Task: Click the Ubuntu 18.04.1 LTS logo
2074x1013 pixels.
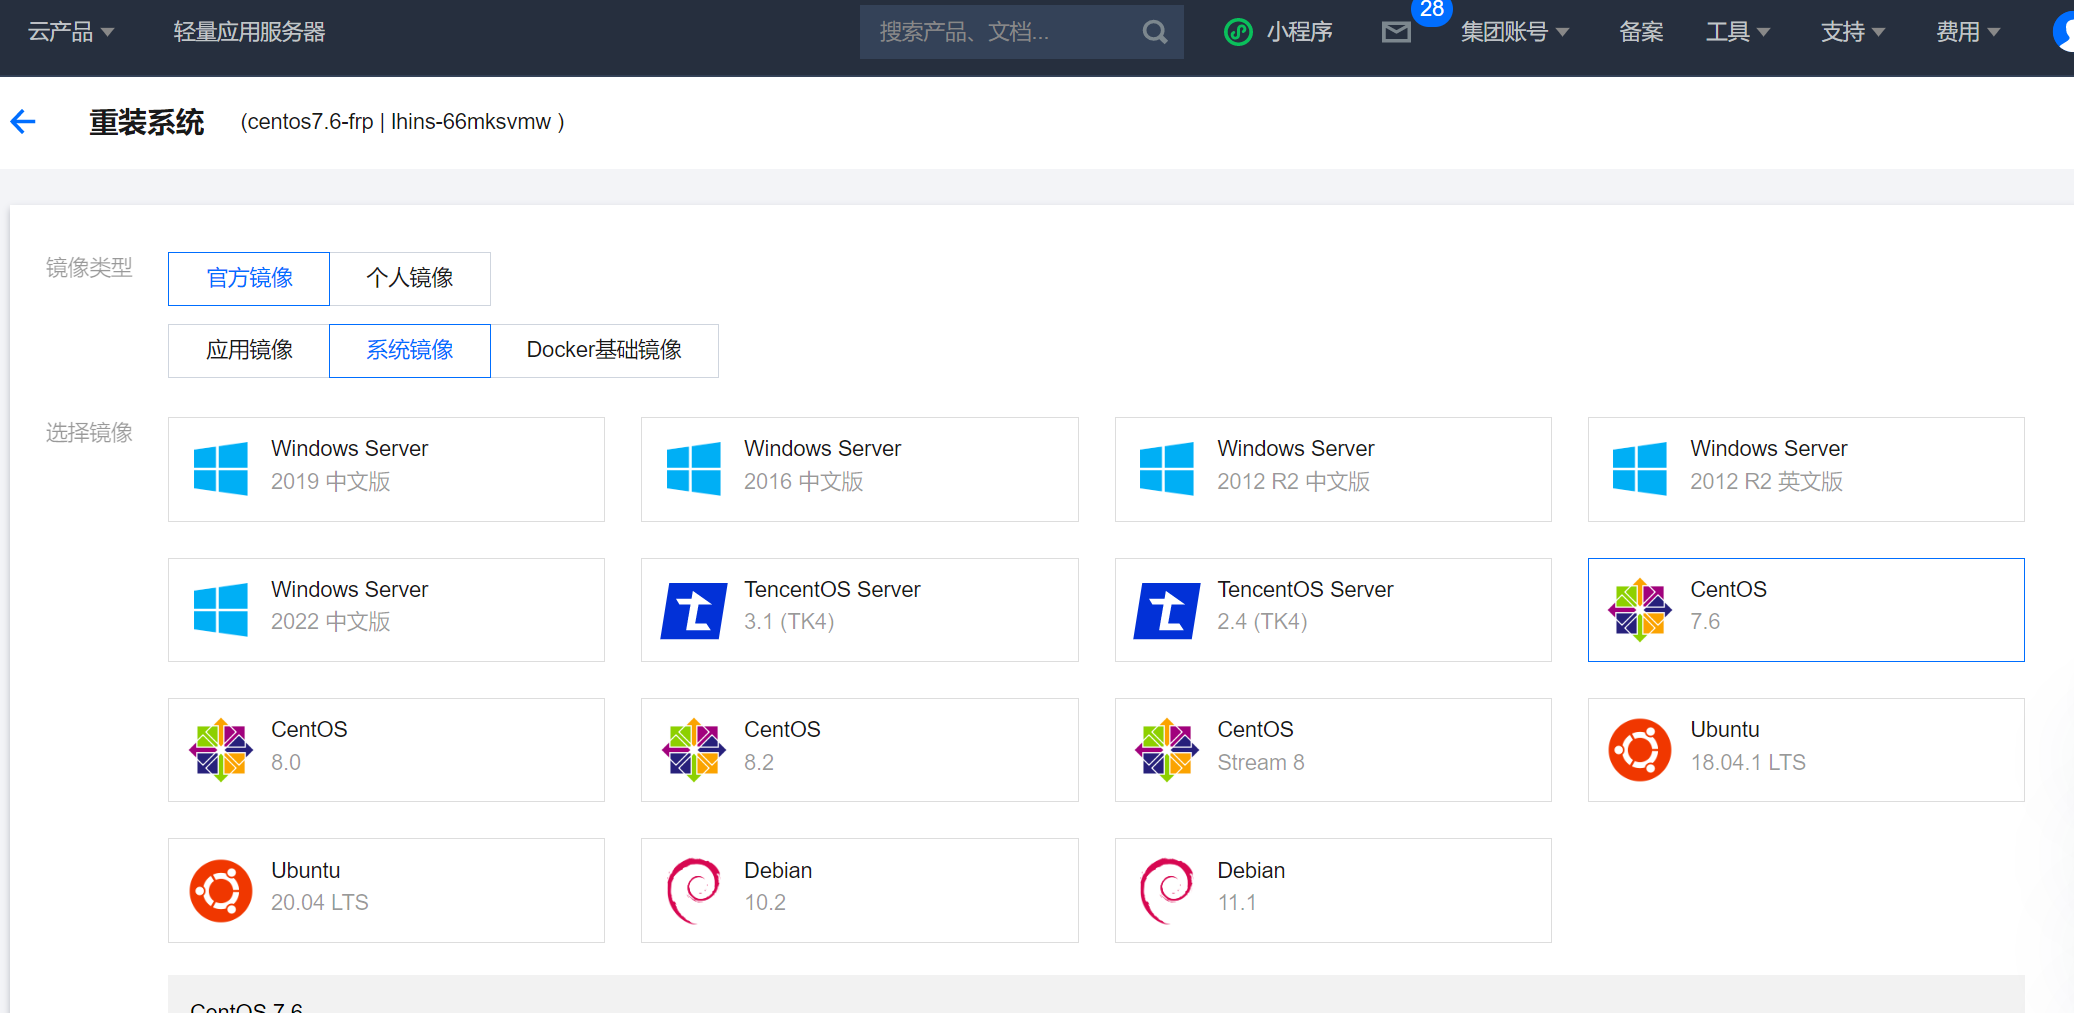Action: pyautogui.click(x=1640, y=750)
